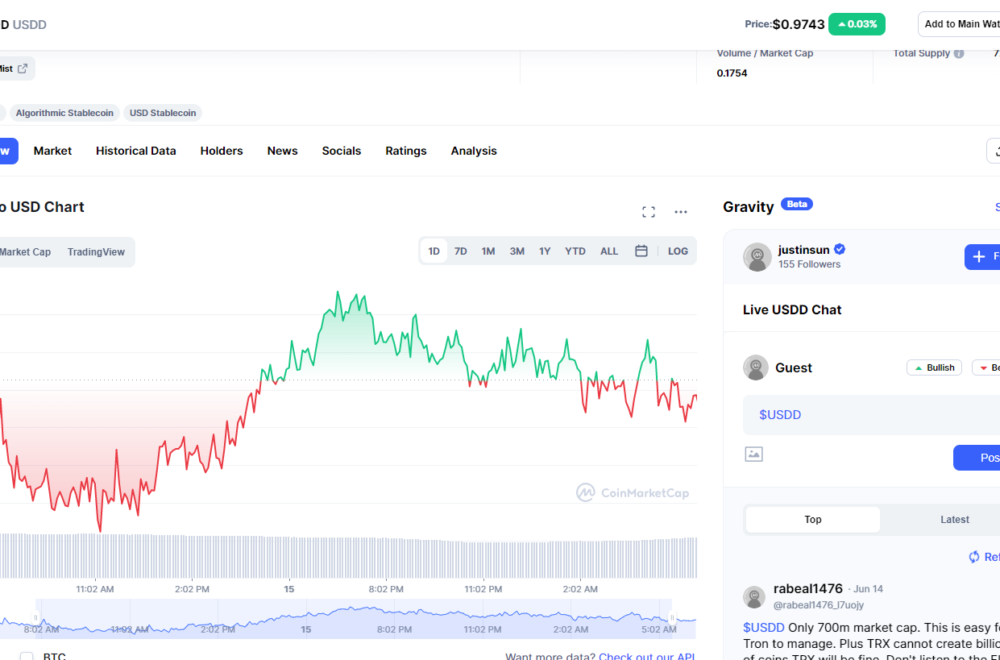
Task: Click the Guest avatar
Action: pyautogui.click(x=756, y=367)
